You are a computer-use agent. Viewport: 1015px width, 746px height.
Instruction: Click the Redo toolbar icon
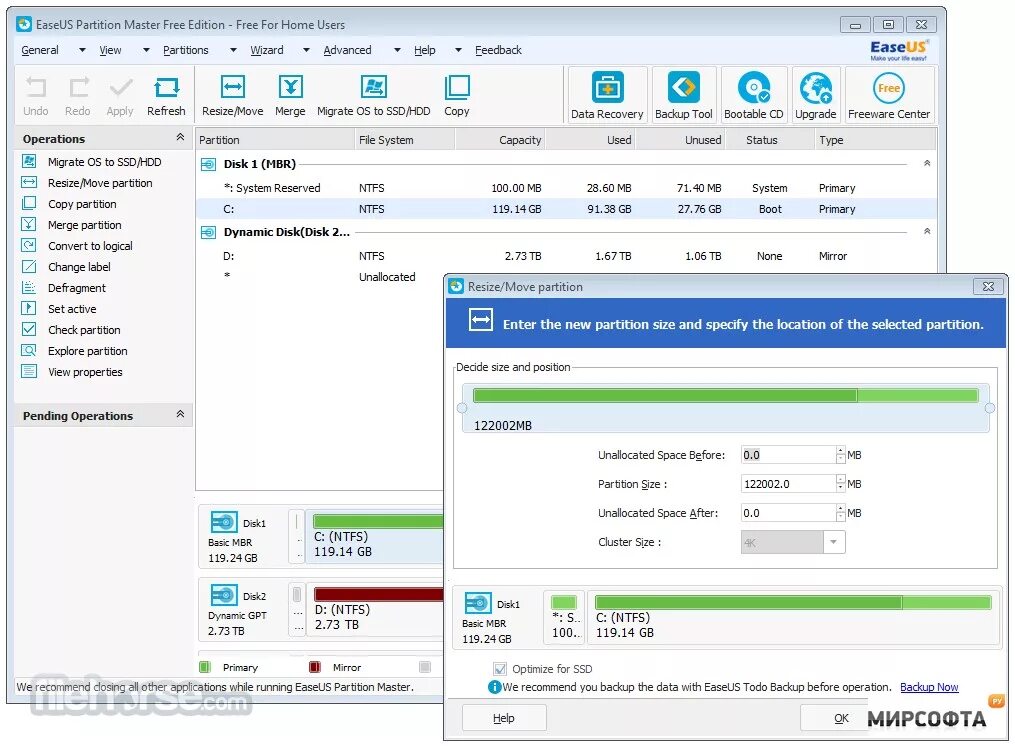click(x=78, y=96)
